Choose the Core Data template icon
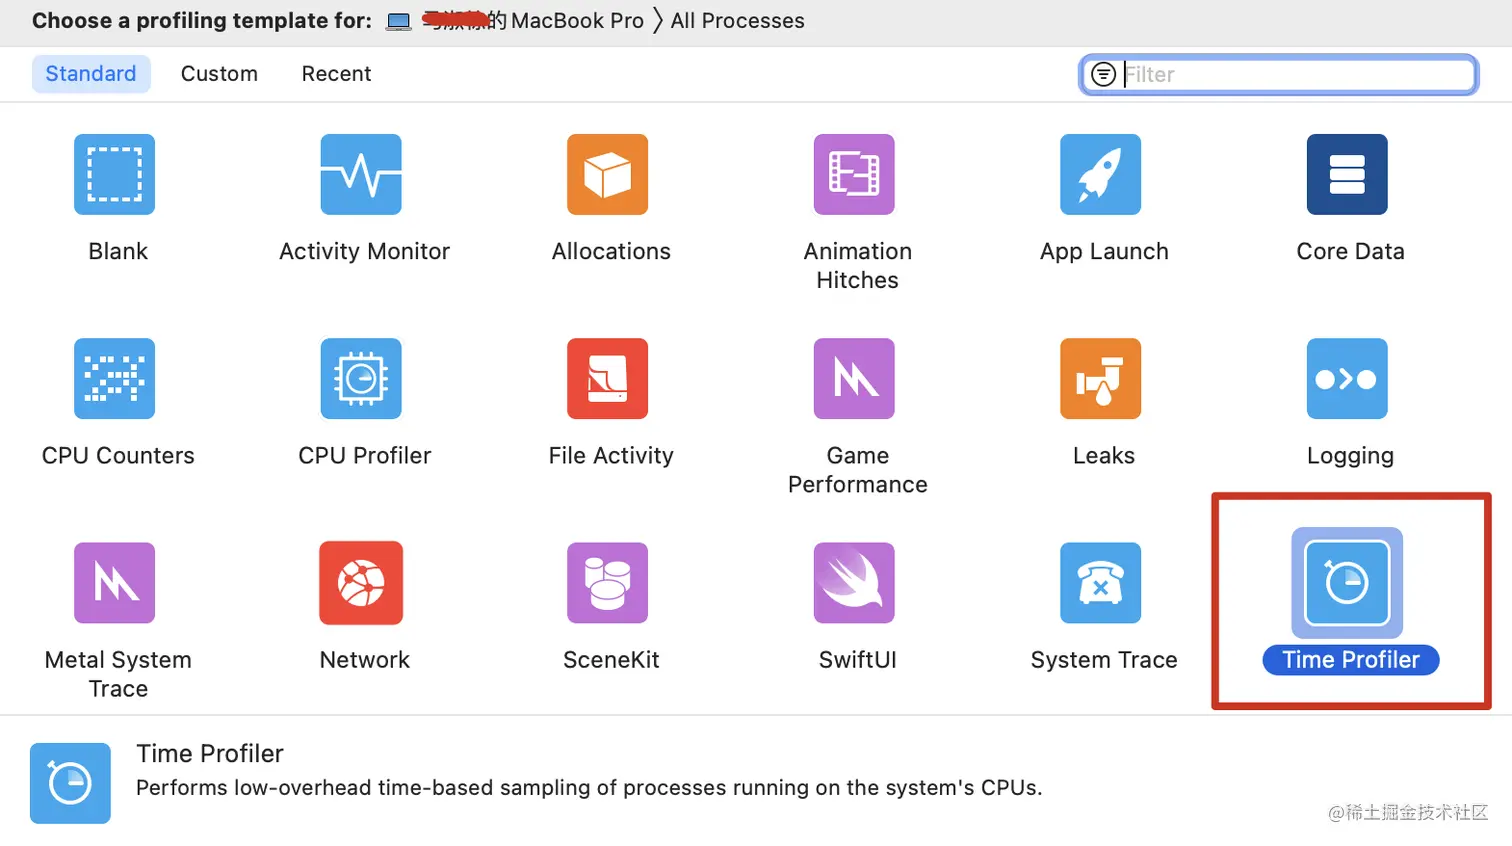This screenshot has width=1512, height=846. point(1347,174)
